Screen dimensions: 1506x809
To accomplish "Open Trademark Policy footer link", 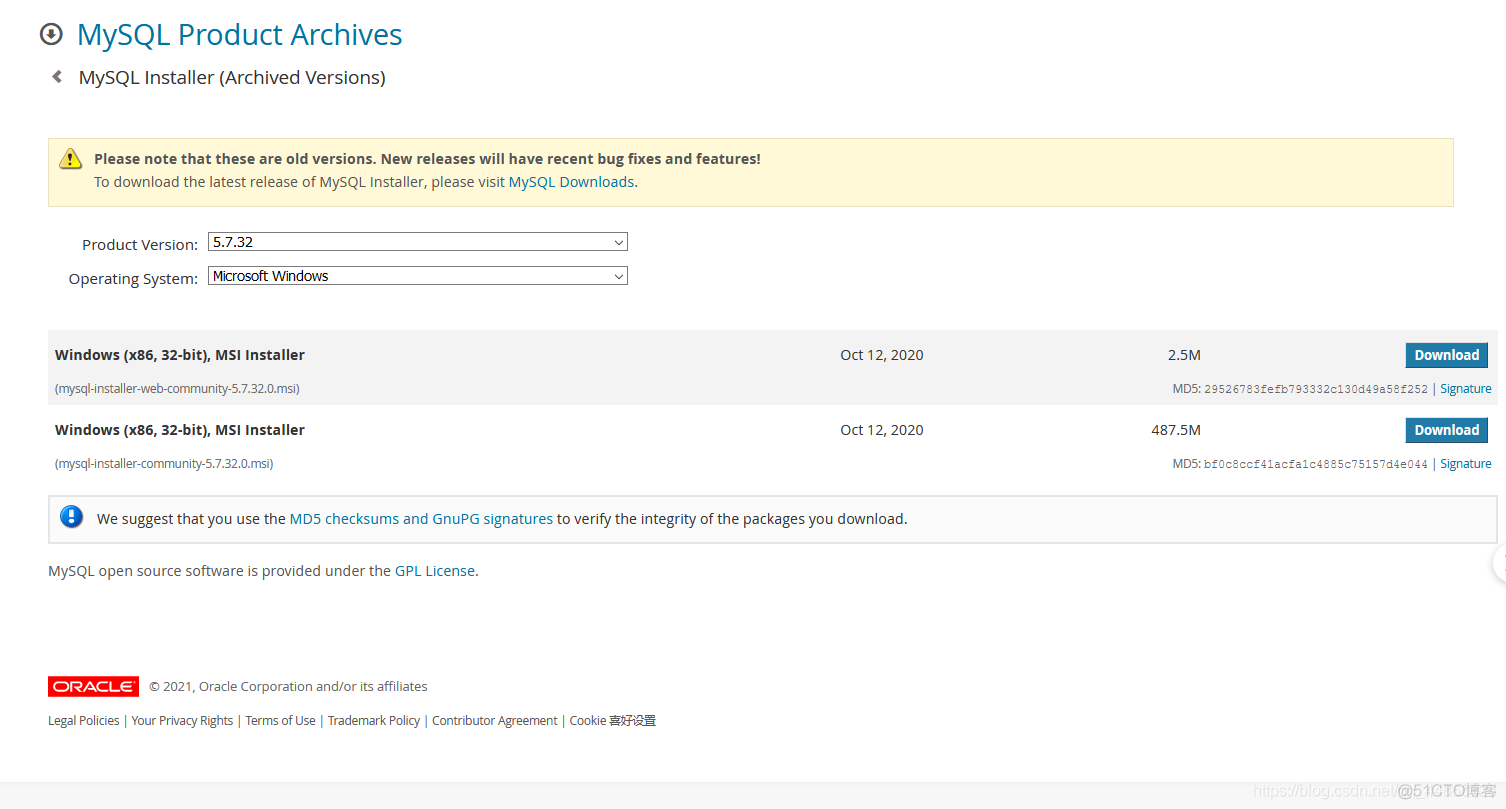I will [x=374, y=721].
